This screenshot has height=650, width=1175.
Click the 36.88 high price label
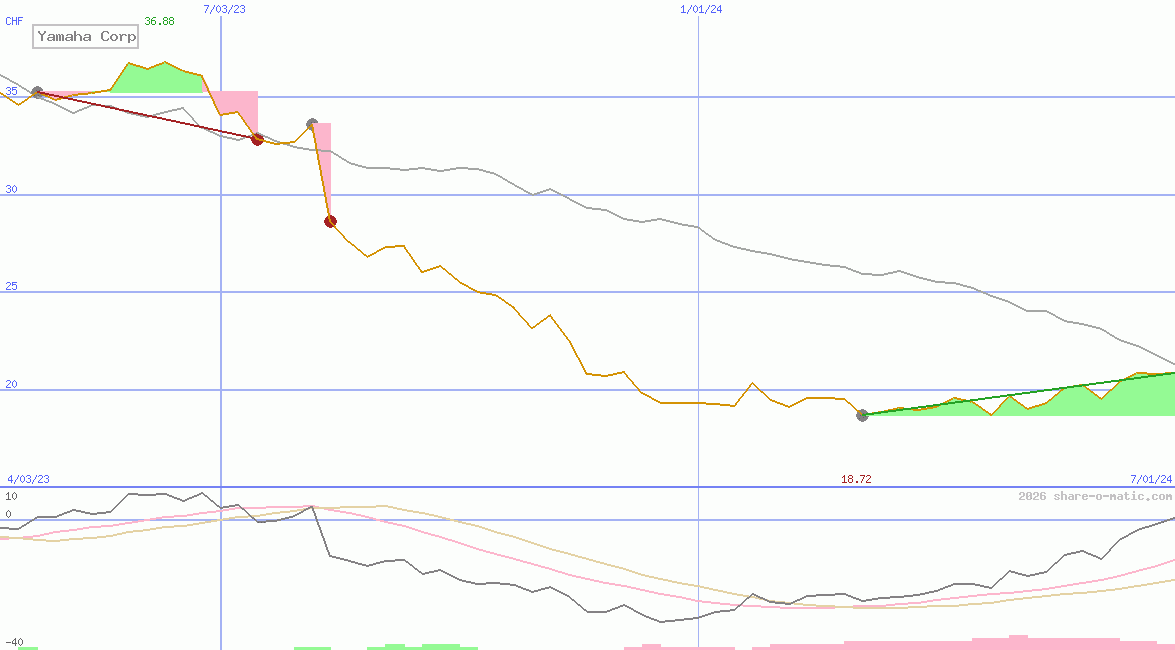tap(158, 21)
